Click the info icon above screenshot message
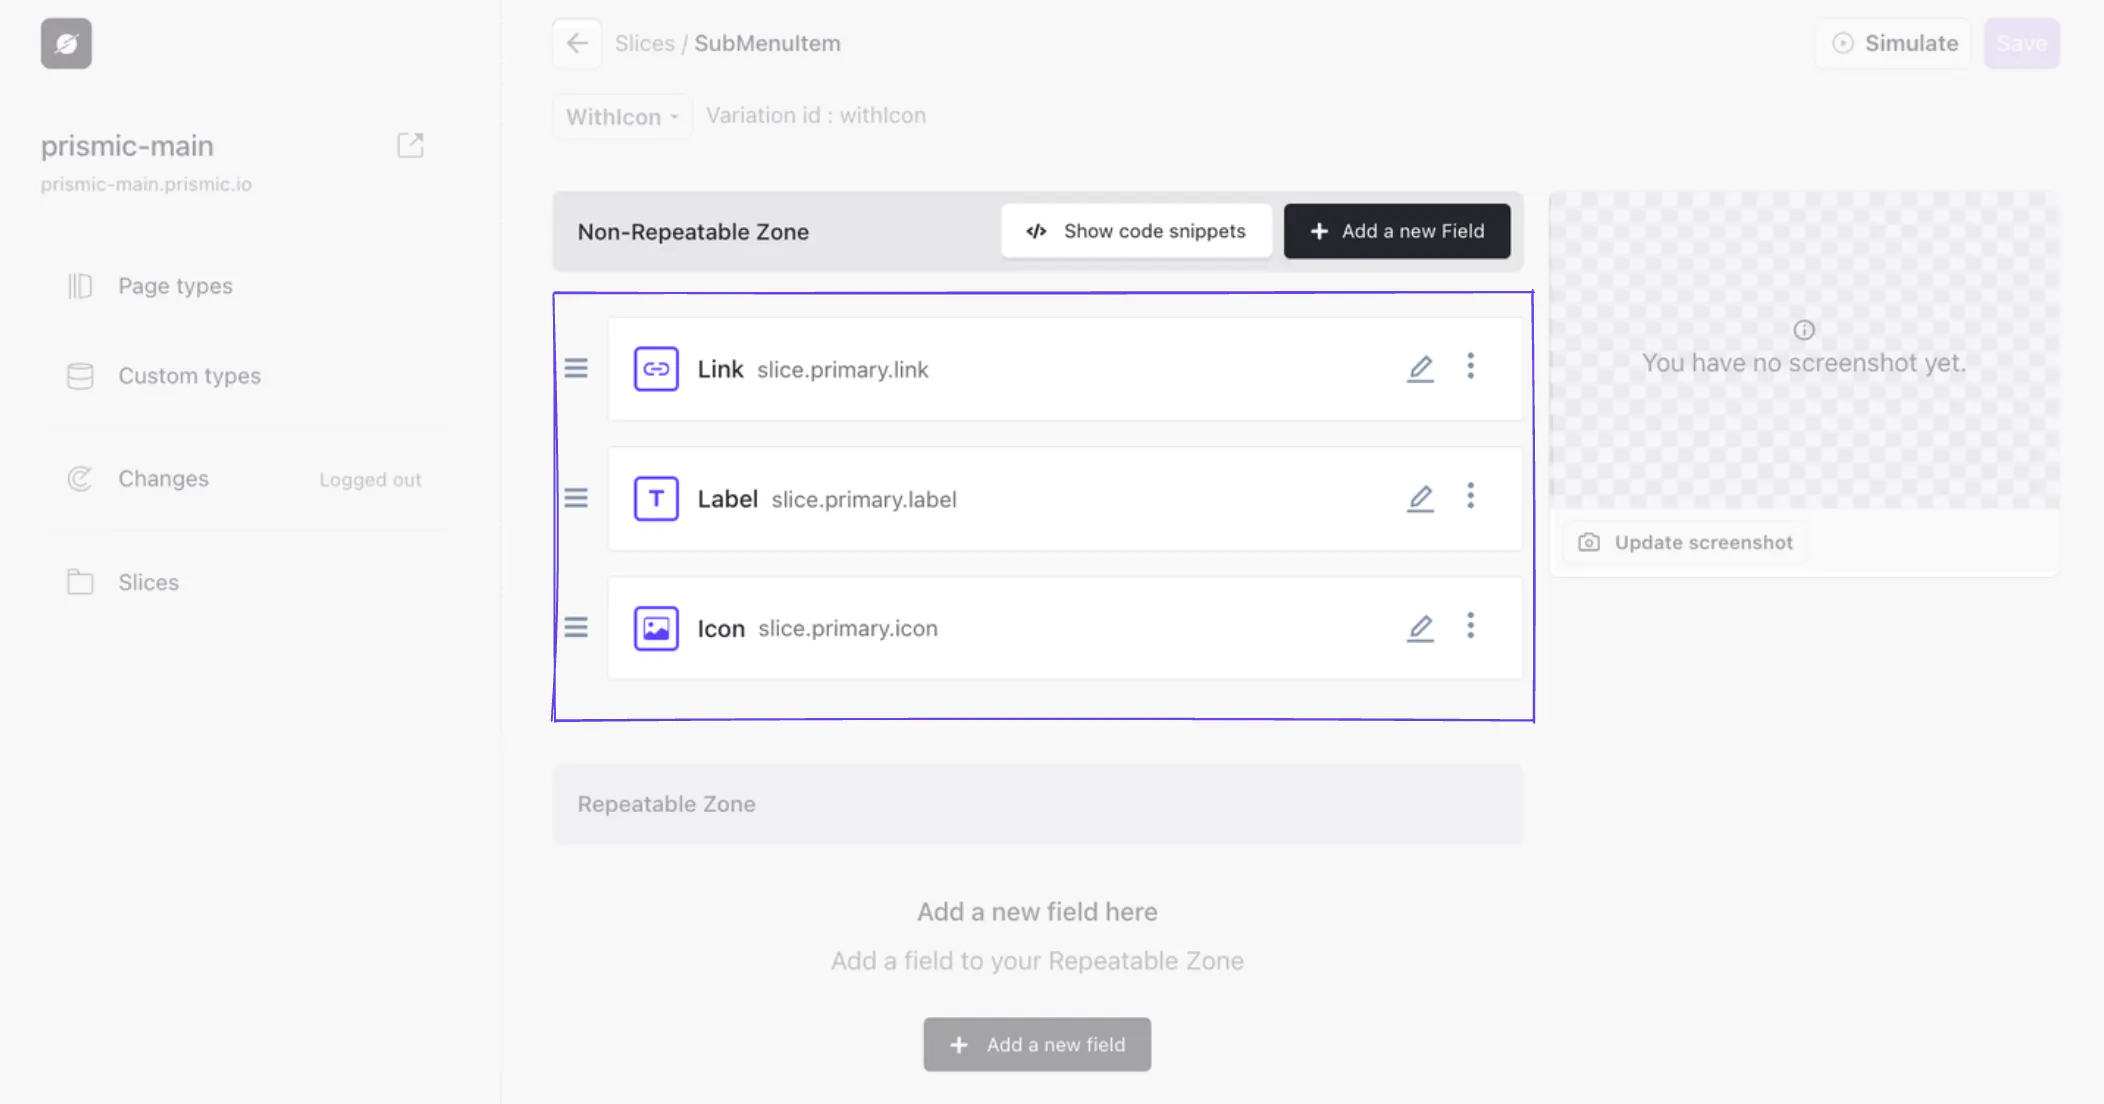Viewport: 2104px width, 1104px height. coord(1804,330)
